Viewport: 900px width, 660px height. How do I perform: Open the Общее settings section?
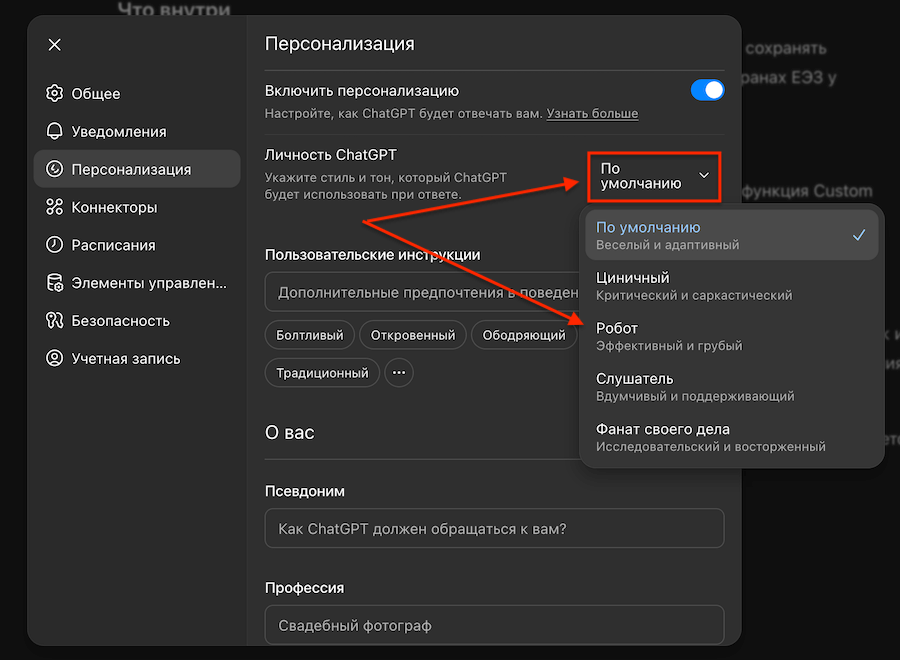[137, 93]
